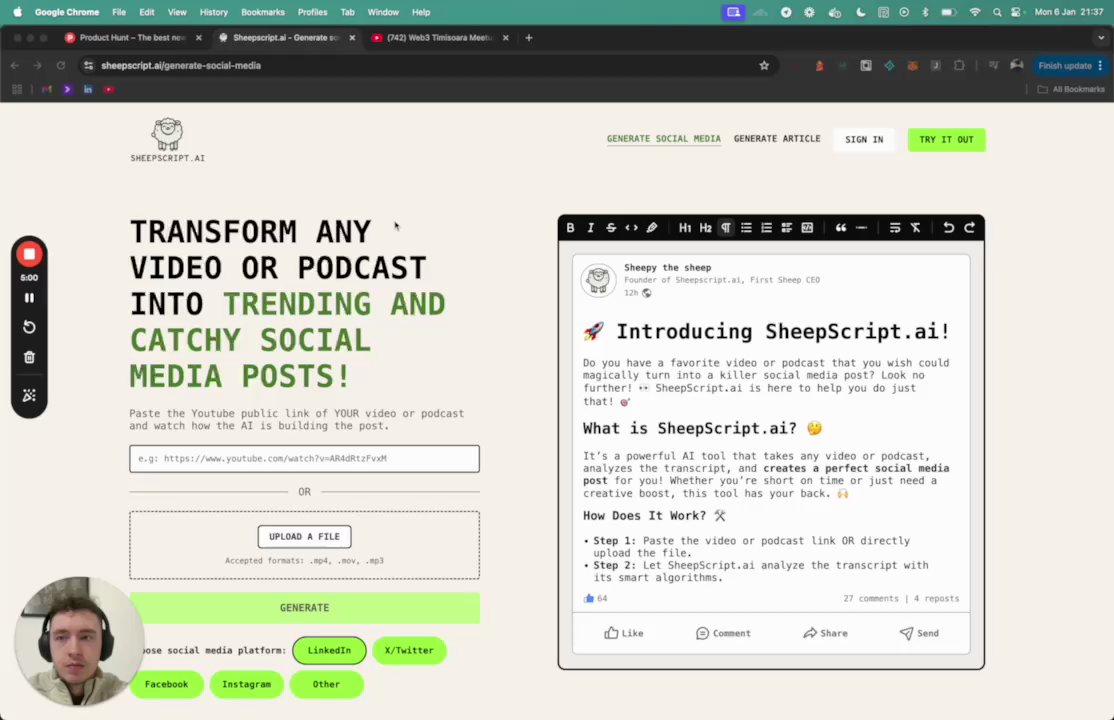This screenshot has width=1114, height=720.
Task: Redo edit in the editor
Action: point(969,227)
